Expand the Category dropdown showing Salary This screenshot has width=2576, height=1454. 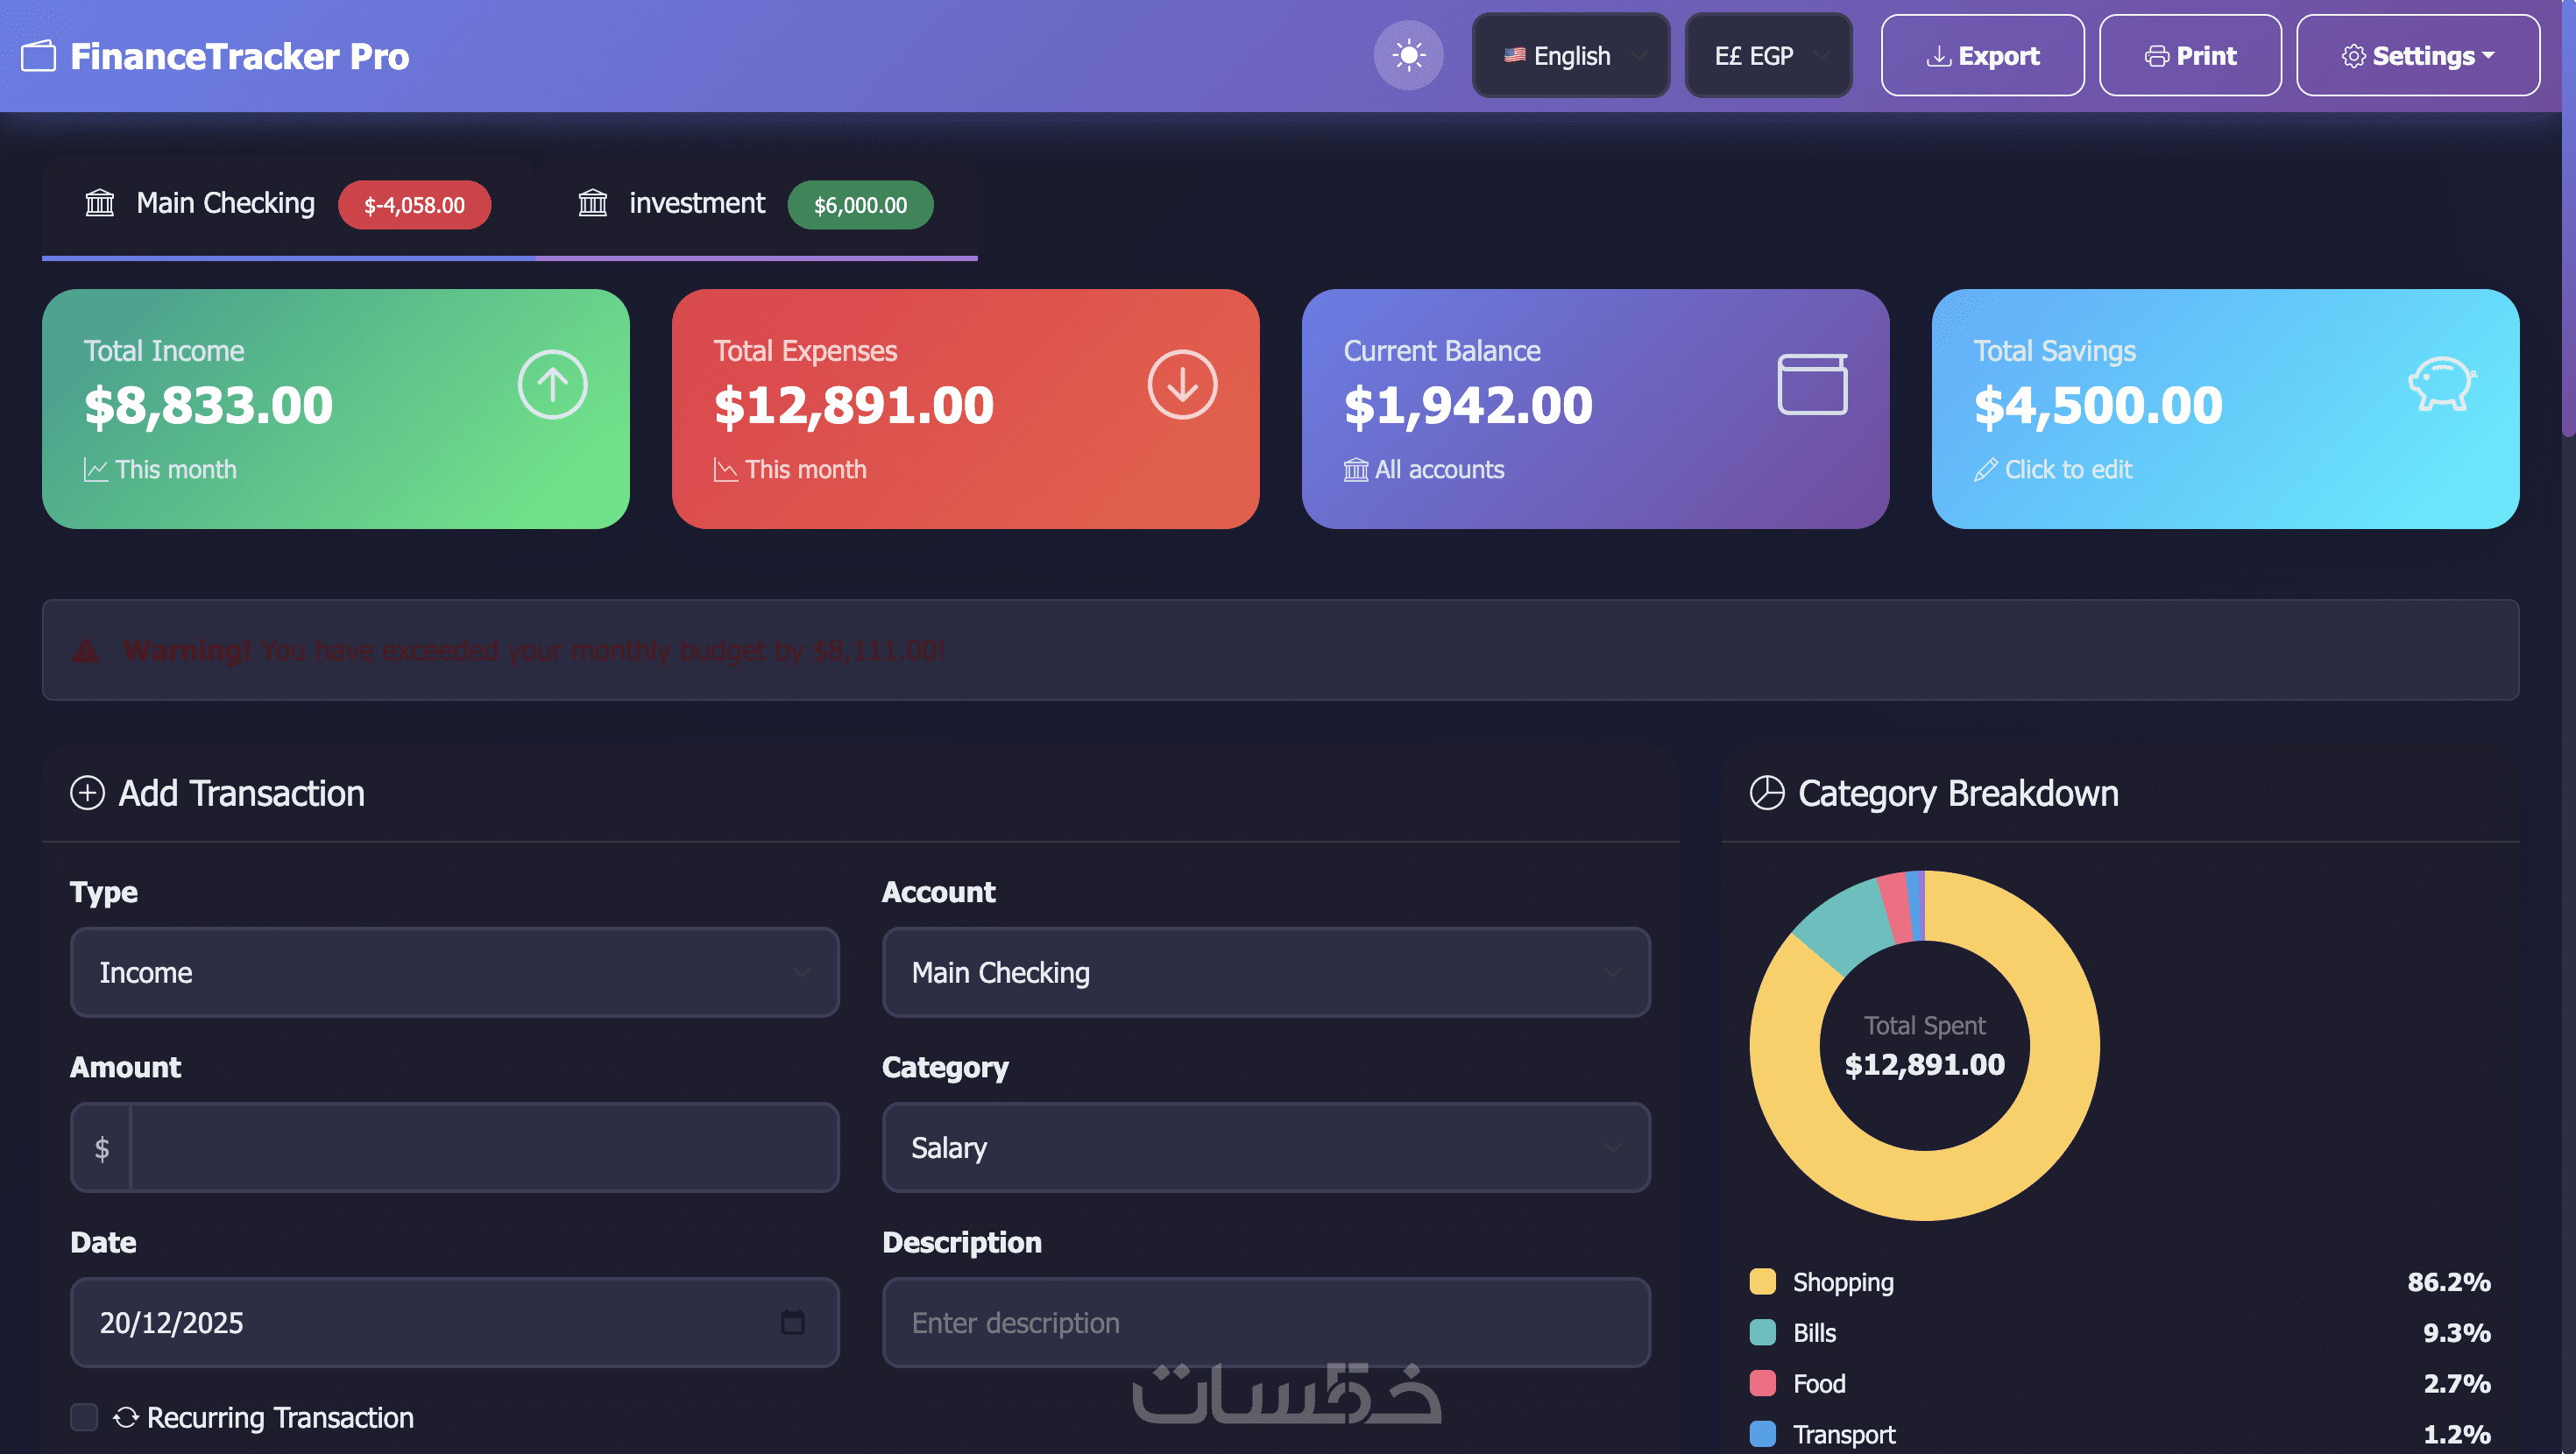tap(1265, 1147)
